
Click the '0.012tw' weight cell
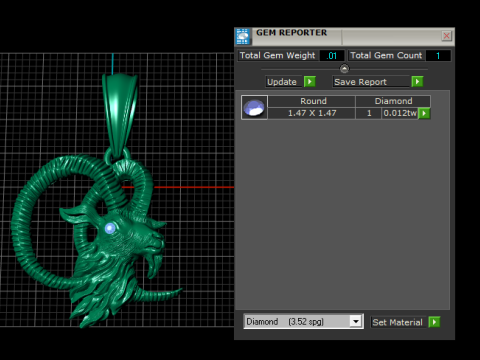[x=400, y=113]
